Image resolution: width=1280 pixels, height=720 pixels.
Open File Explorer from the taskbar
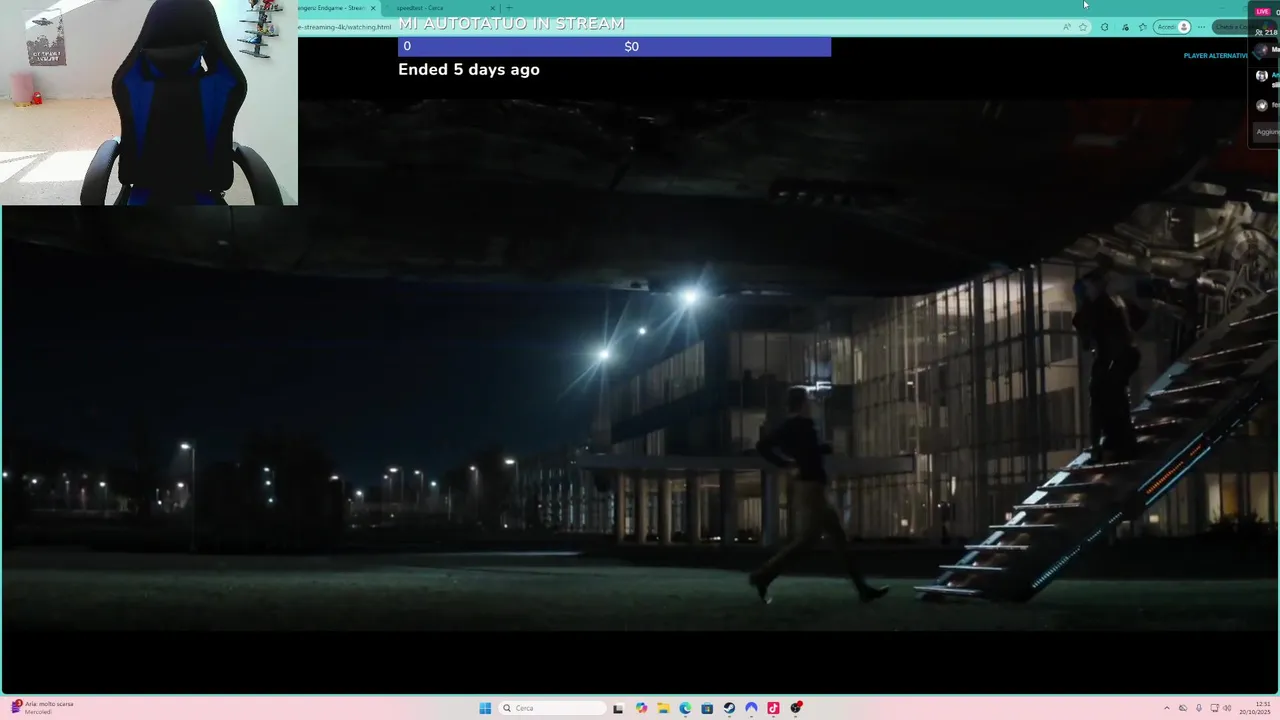pyautogui.click(x=663, y=708)
